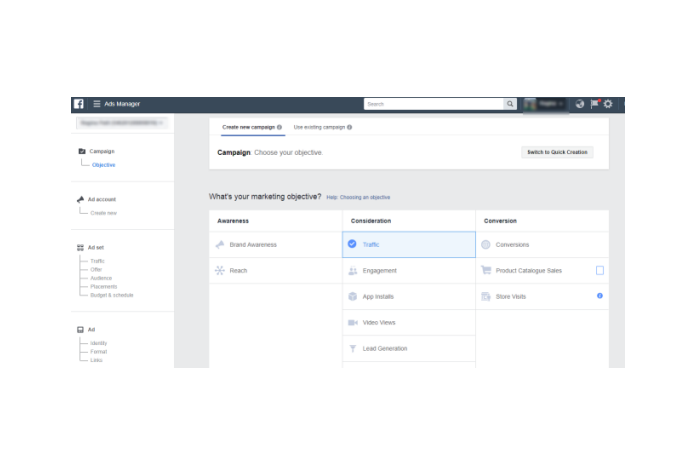This screenshot has width=696, height=464.
Task: Open the profile dropdown in top bar
Action: [x=545, y=104]
